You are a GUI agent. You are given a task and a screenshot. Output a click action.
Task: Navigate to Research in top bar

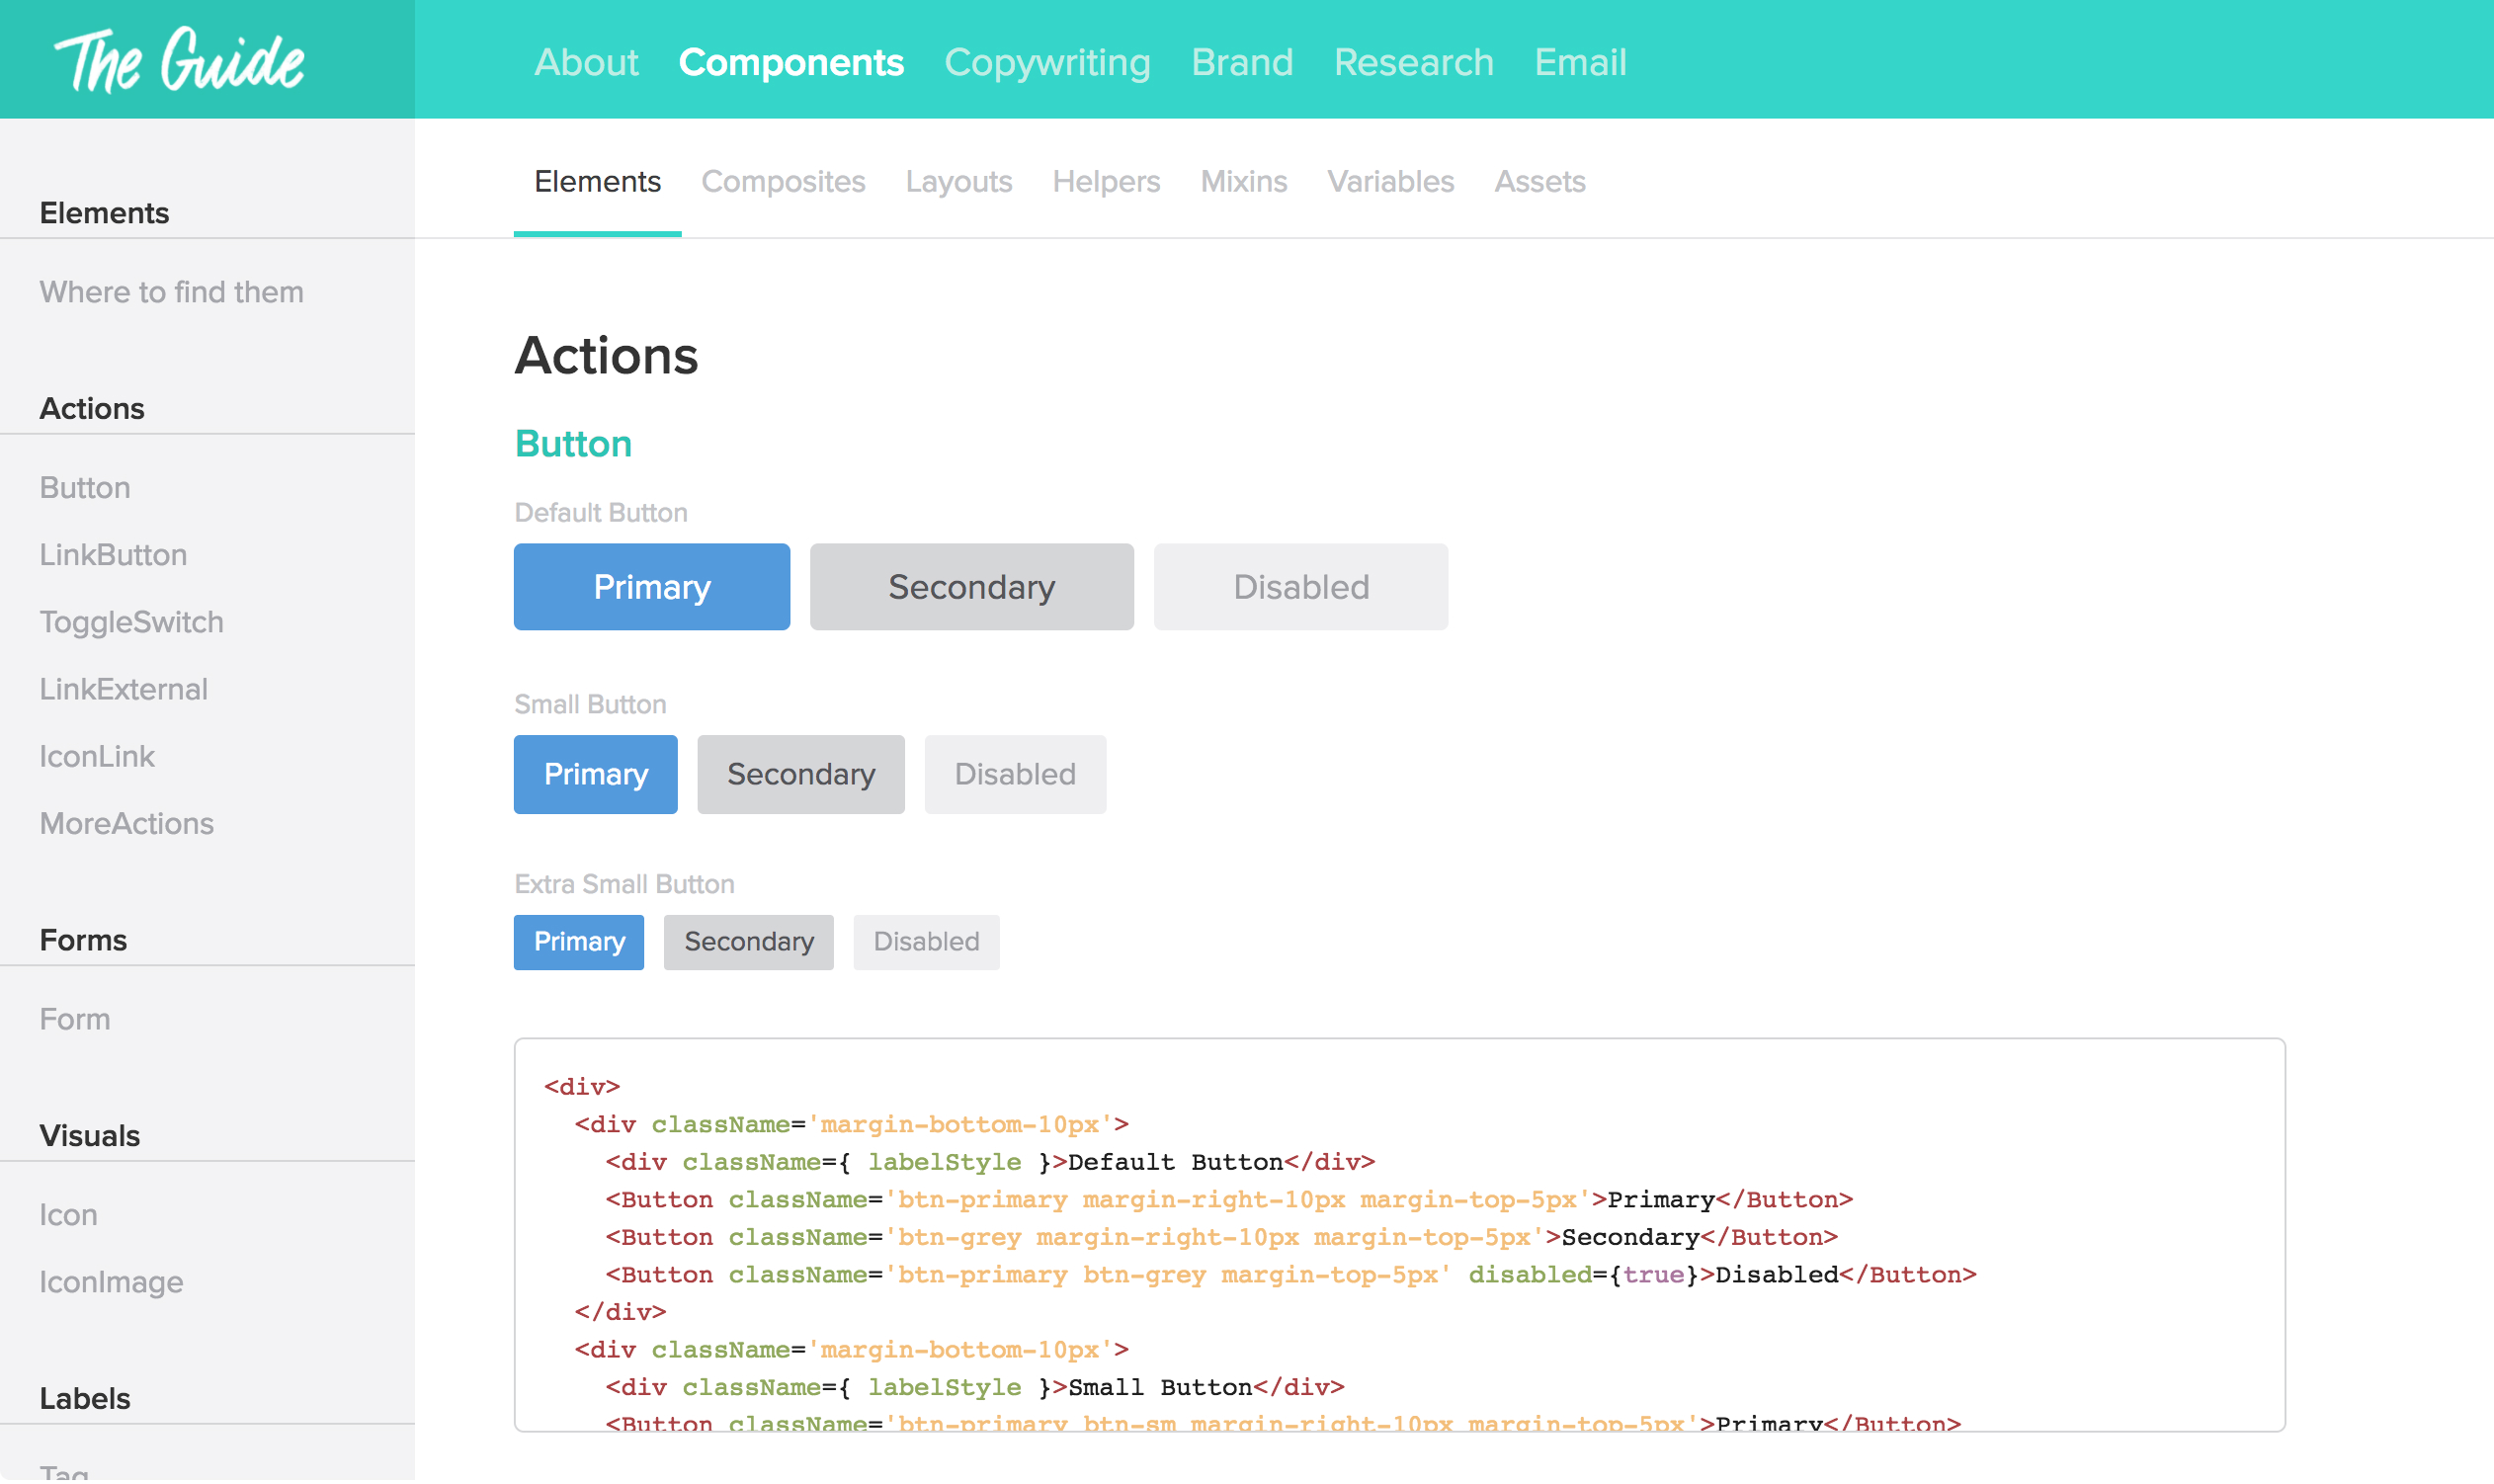(x=1413, y=62)
